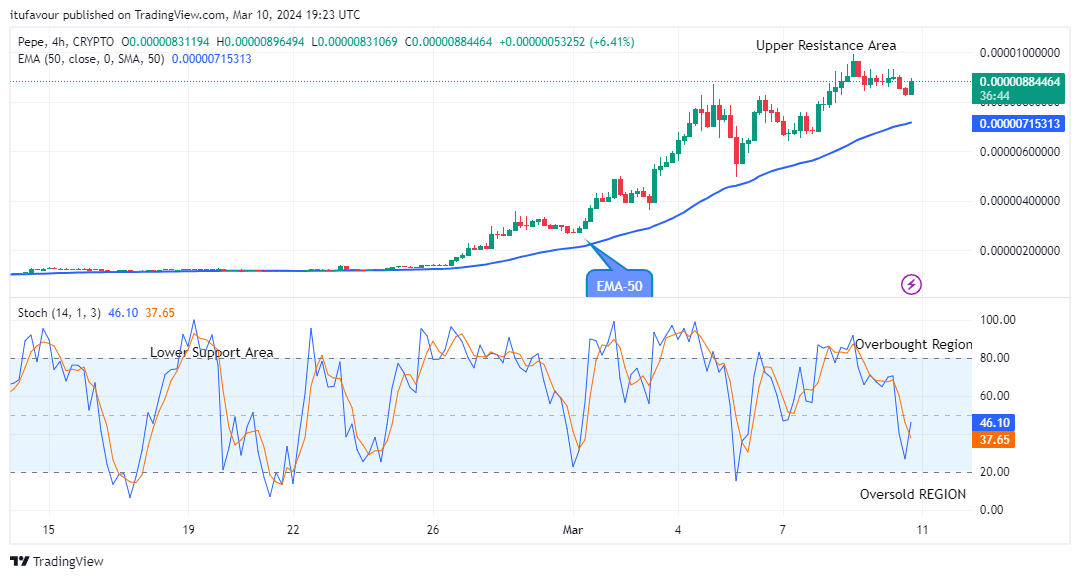Click the 0.00000600000 price axis label
The image size is (1080, 579).
tap(1019, 151)
